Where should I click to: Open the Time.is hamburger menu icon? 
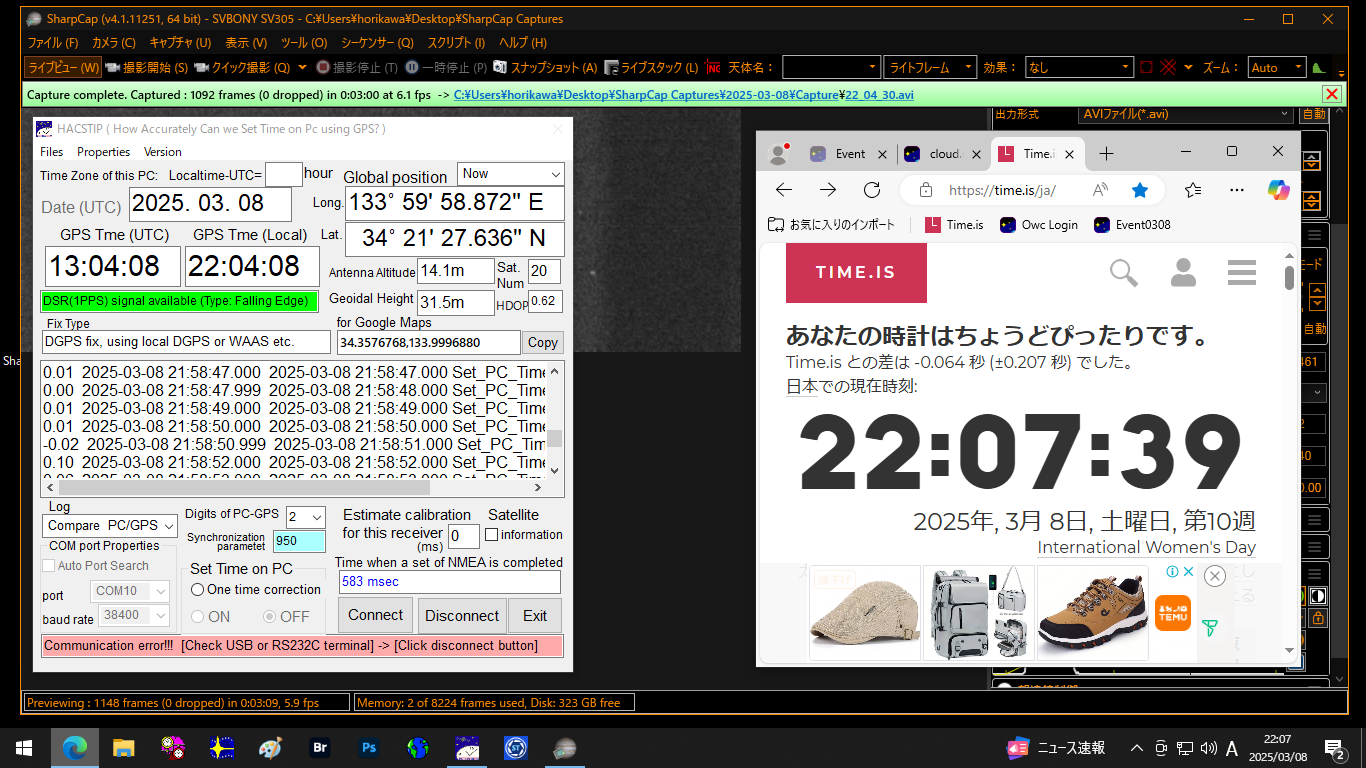click(x=1241, y=272)
